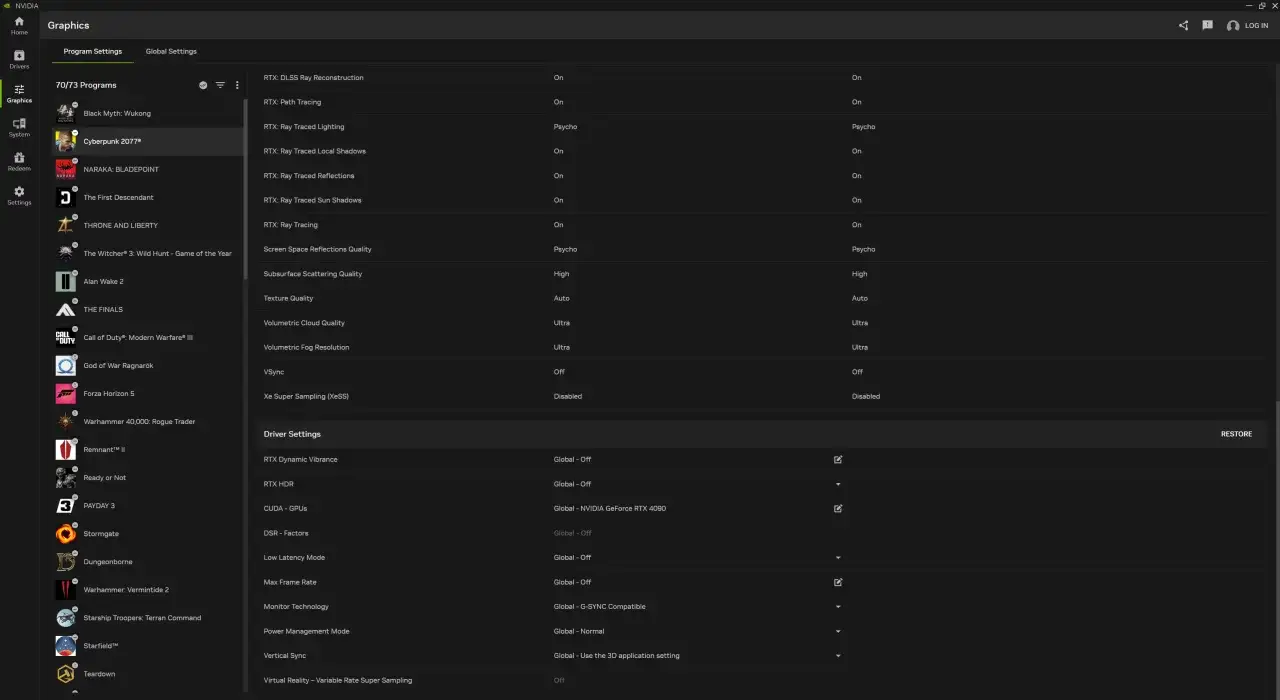Click the share icon in header

(1184, 25)
